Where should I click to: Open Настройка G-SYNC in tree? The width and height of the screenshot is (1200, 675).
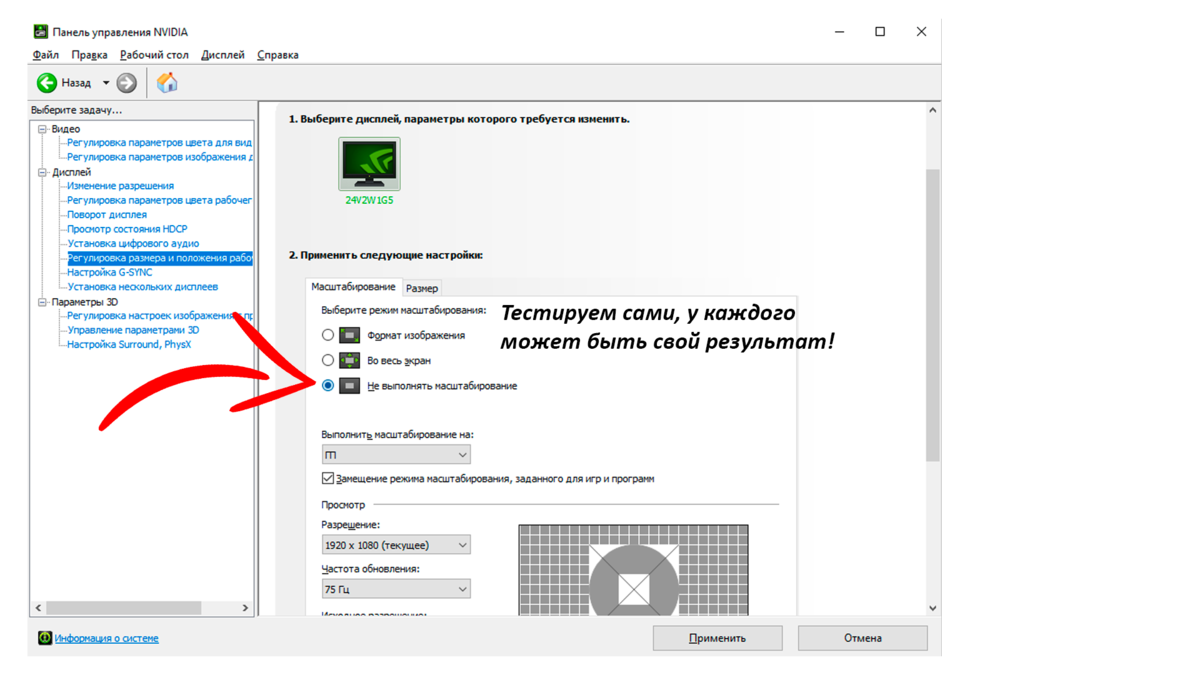[x=110, y=272]
